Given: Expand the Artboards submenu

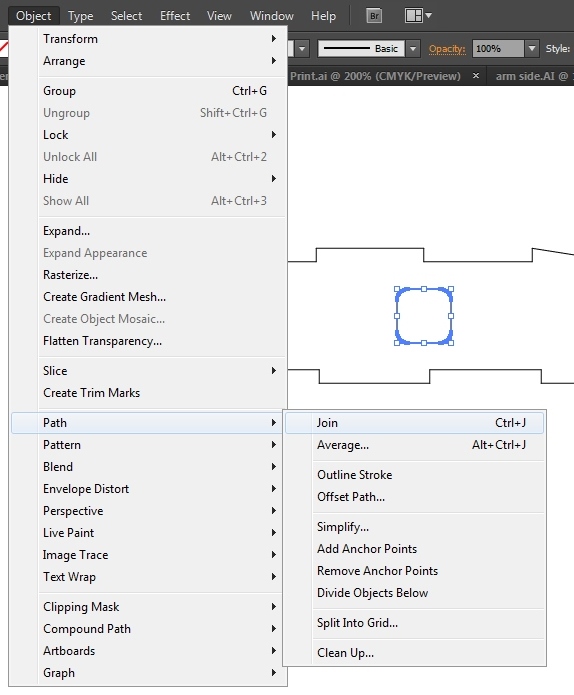Looking at the screenshot, I should click(x=148, y=651).
